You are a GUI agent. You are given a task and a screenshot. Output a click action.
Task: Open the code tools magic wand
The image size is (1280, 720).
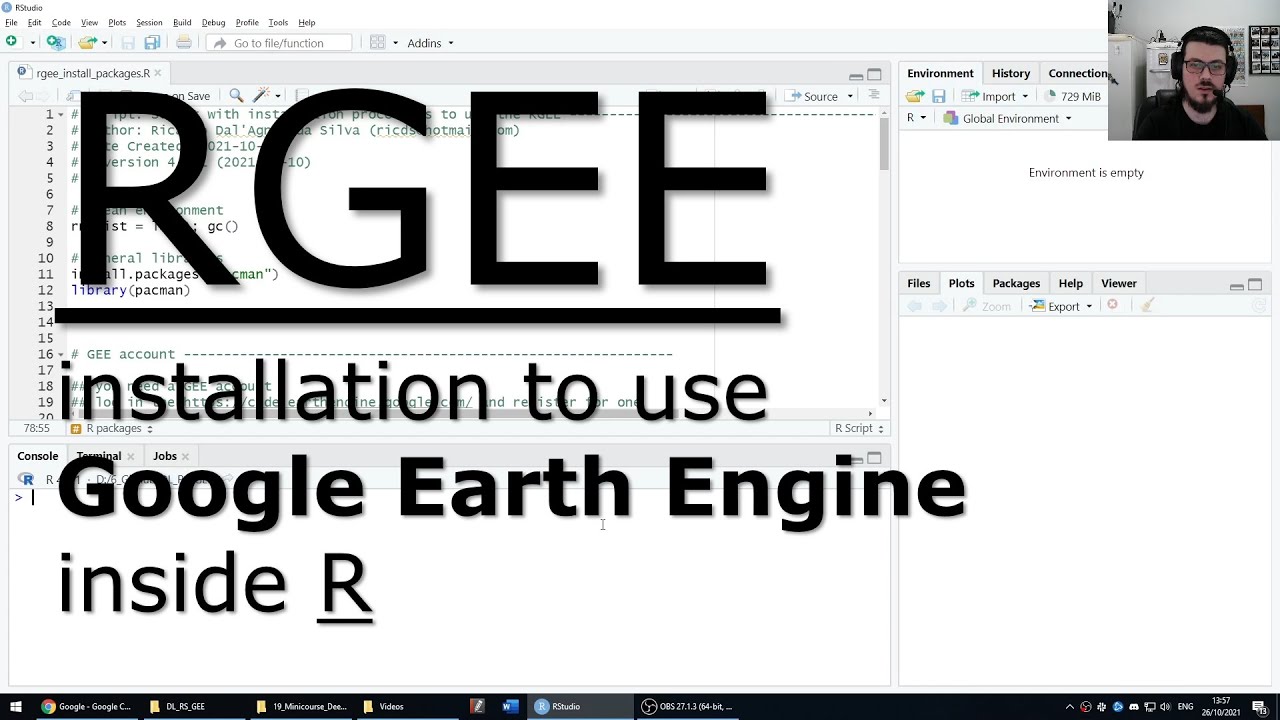(x=262, y=95)
